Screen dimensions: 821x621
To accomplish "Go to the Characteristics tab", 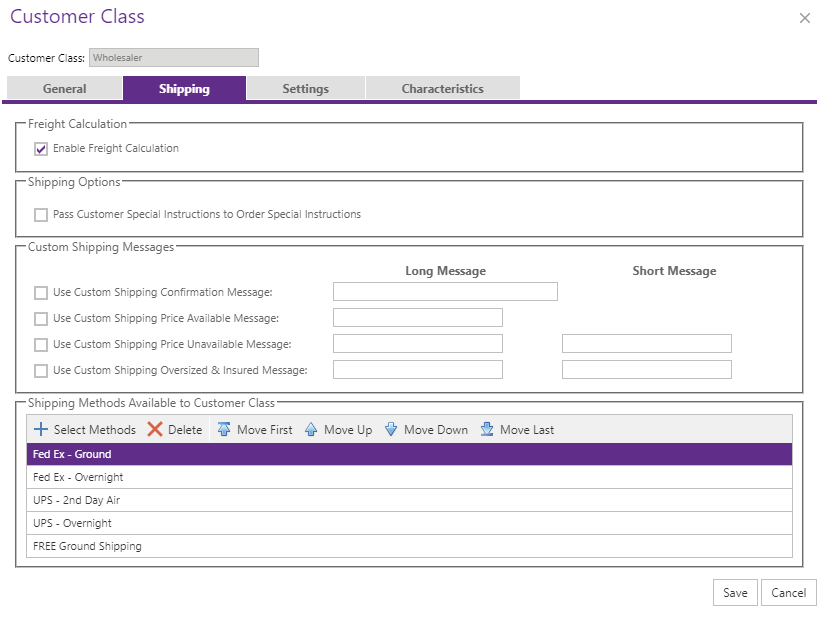I will (442, 89).
